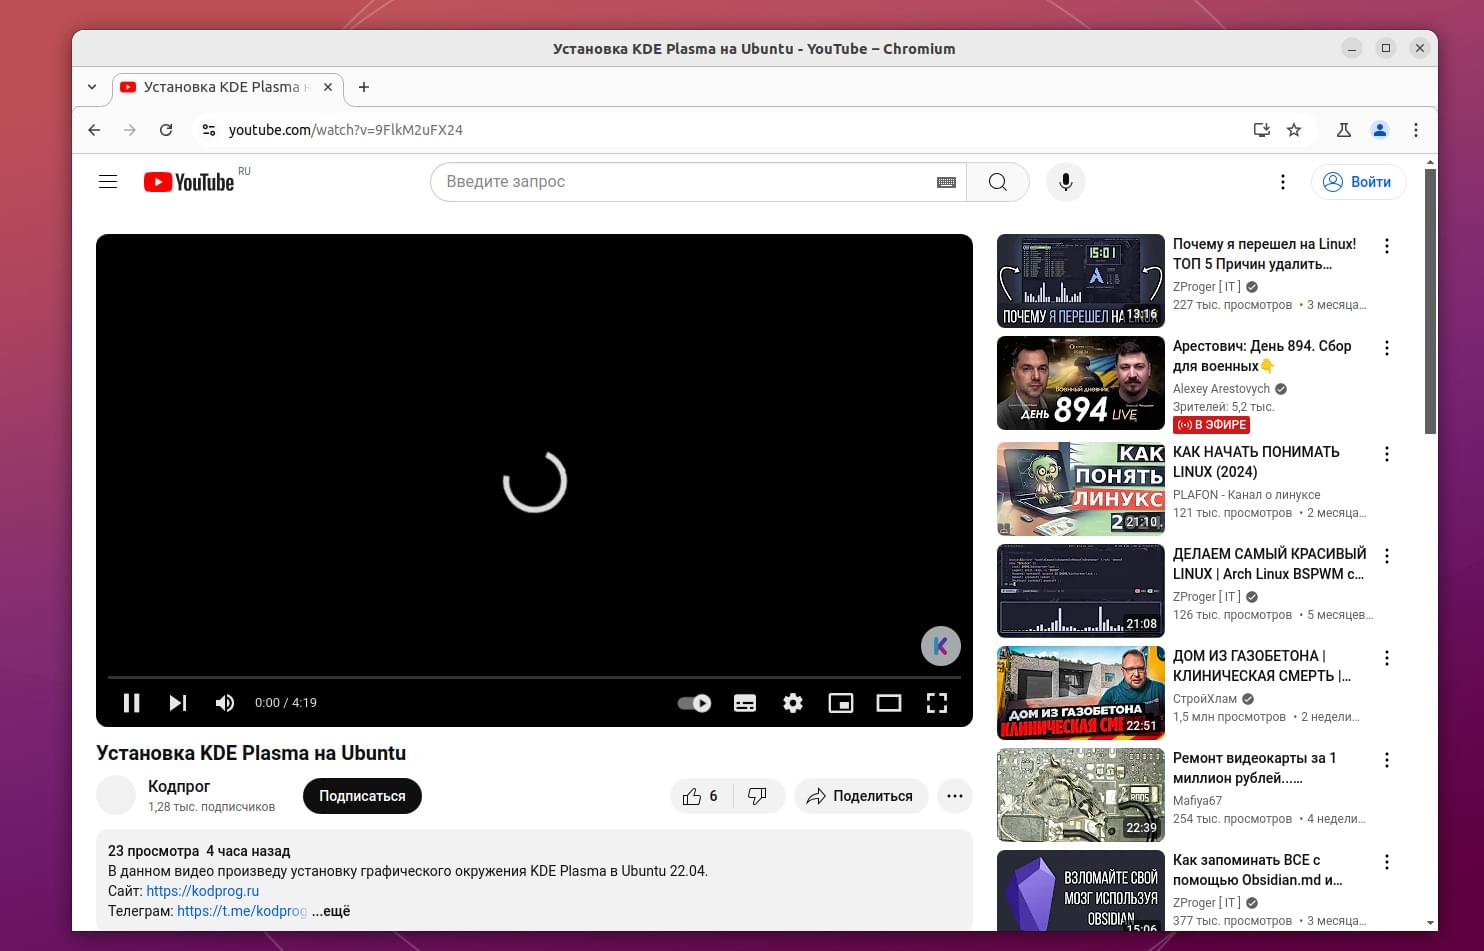Switch to miniplayer mode

(841, 703)
